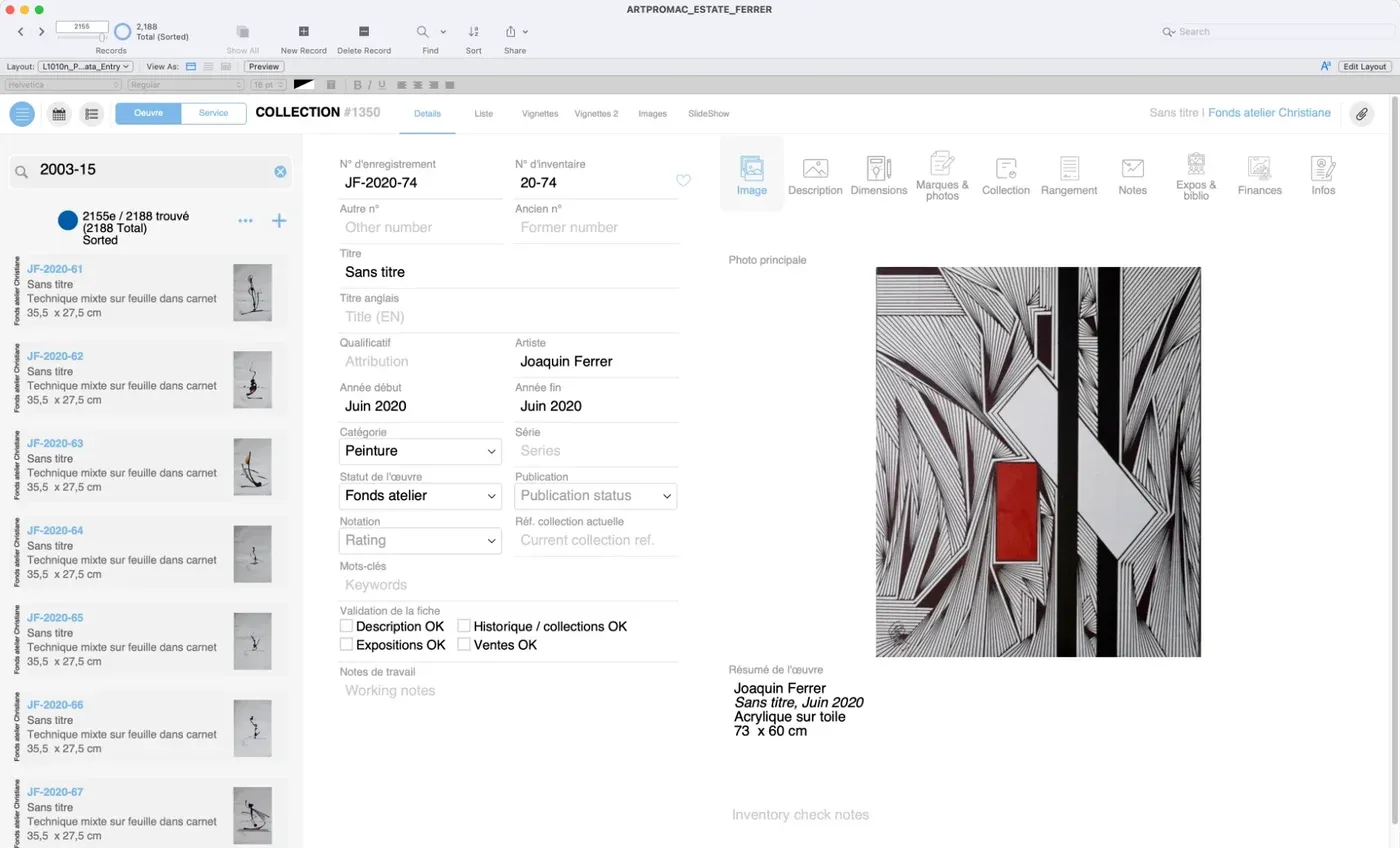The image size is (1400, 848).
Task: Switch to the Details tab
Action: [427, 113]
